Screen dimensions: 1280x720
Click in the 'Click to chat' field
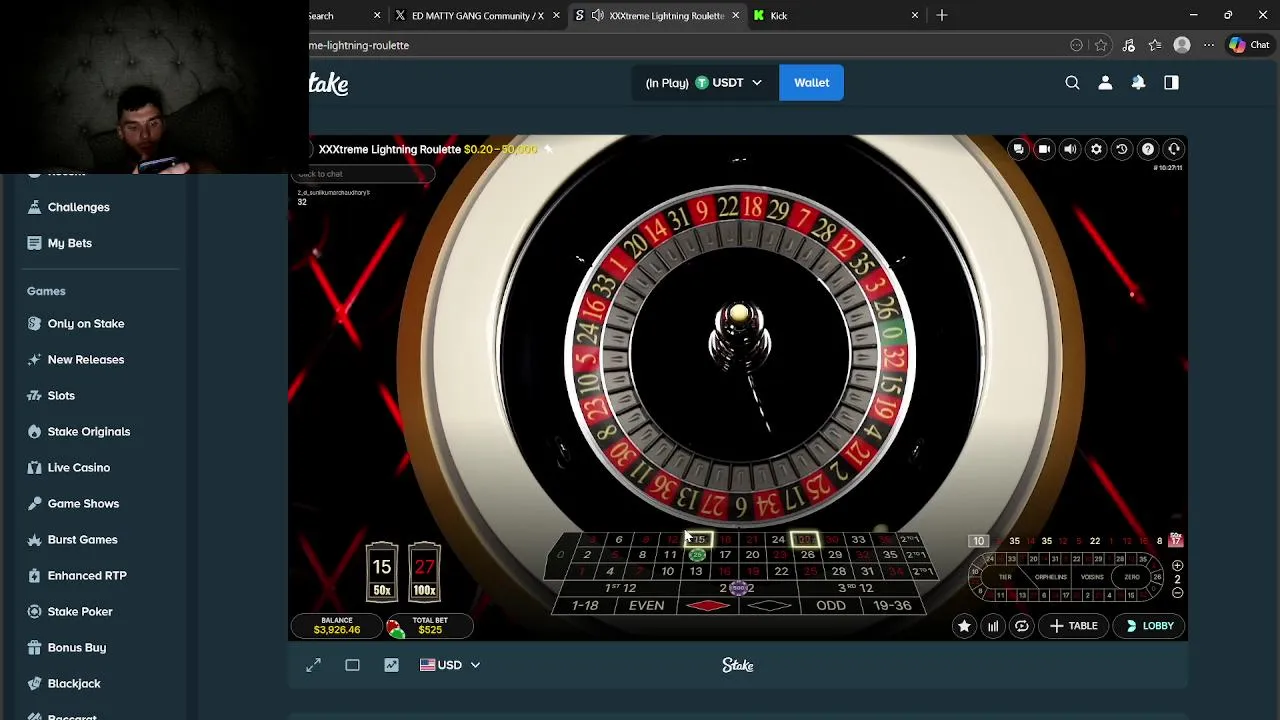tap(365, 174)
